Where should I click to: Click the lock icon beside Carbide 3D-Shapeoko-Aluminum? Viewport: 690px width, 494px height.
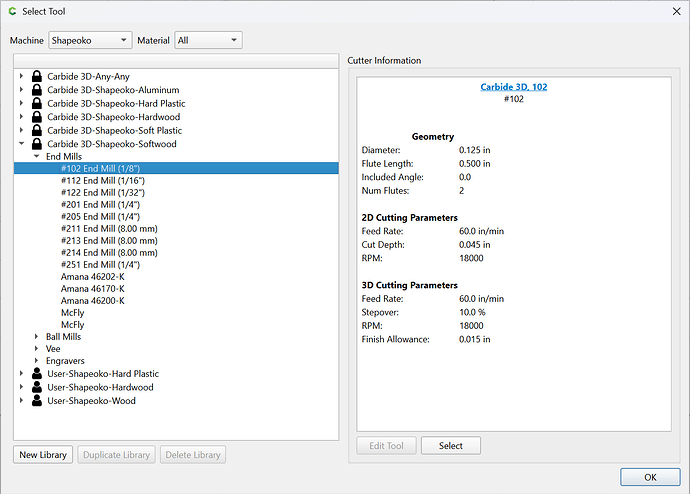[x=37, y=90]
